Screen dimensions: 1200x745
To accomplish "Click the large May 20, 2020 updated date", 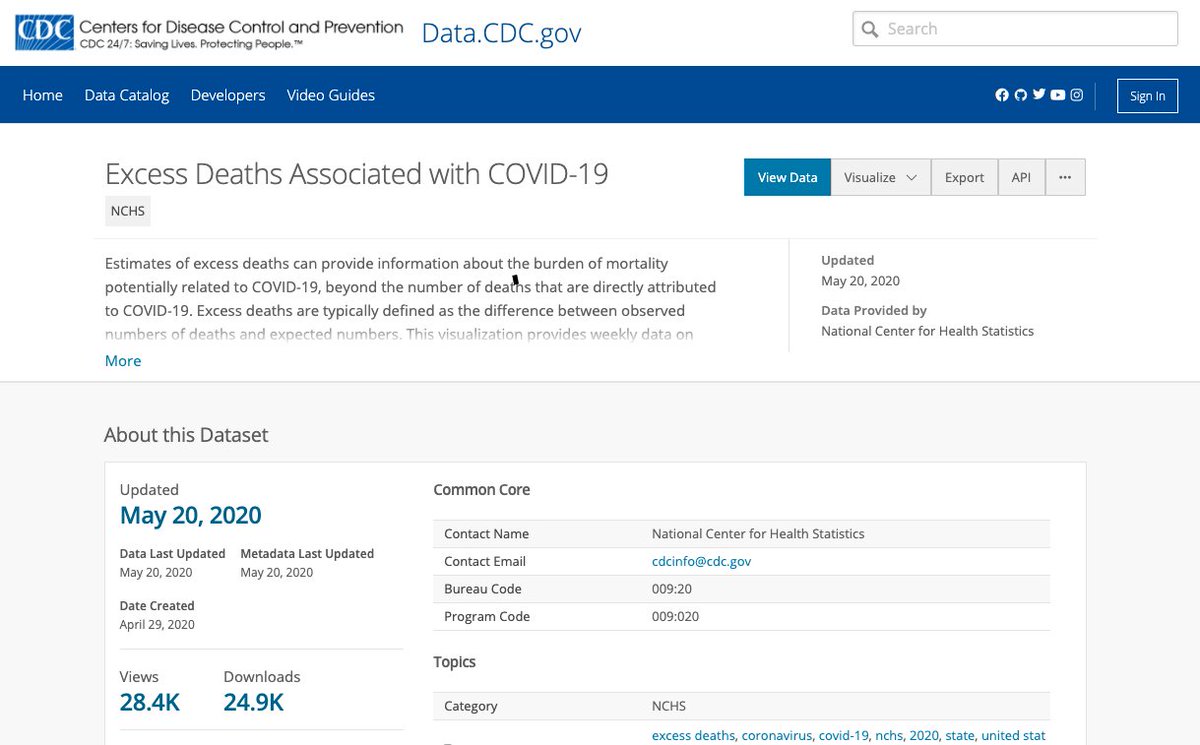I will tap(190, 515).
